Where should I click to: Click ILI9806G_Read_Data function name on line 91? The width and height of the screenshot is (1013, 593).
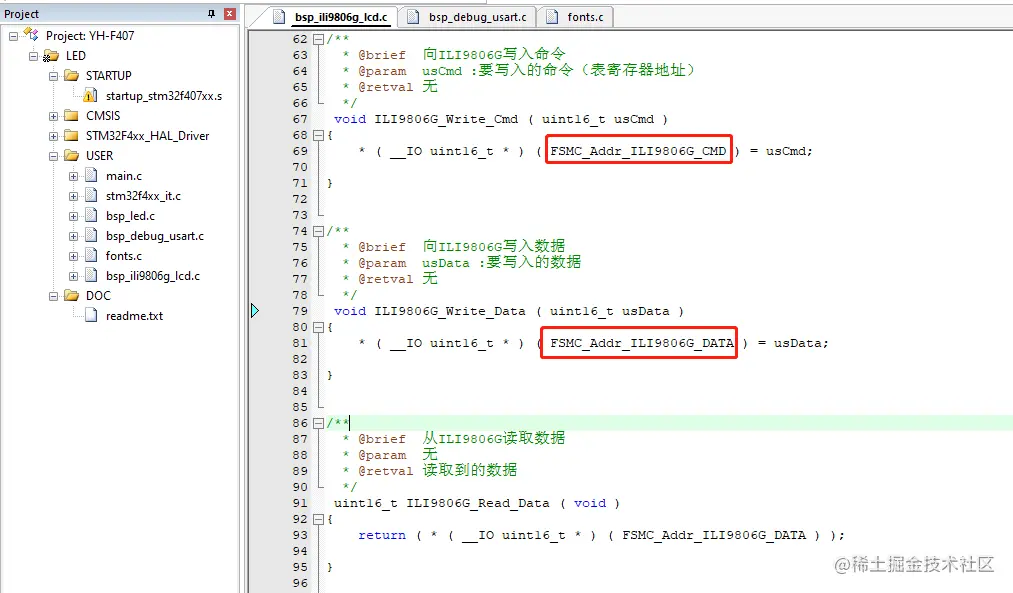(x=477, y=503)
